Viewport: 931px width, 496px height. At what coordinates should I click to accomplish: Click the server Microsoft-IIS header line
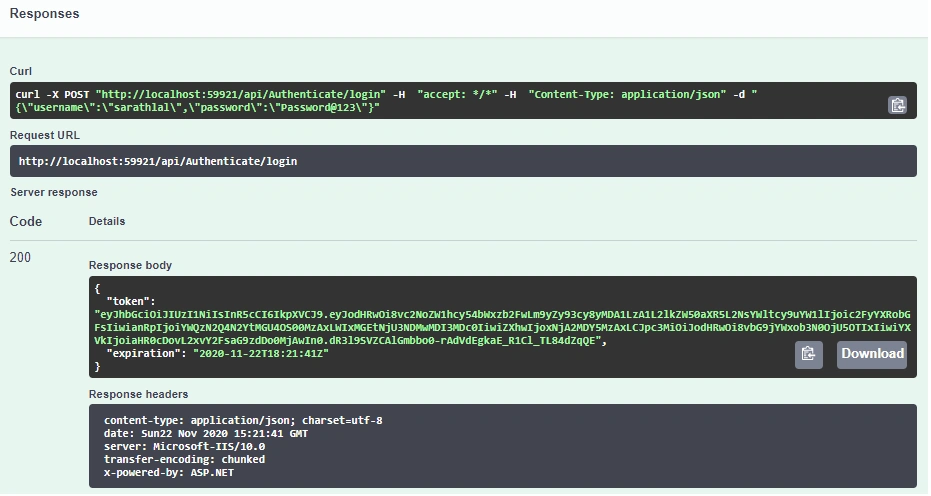tap(185, 447)
